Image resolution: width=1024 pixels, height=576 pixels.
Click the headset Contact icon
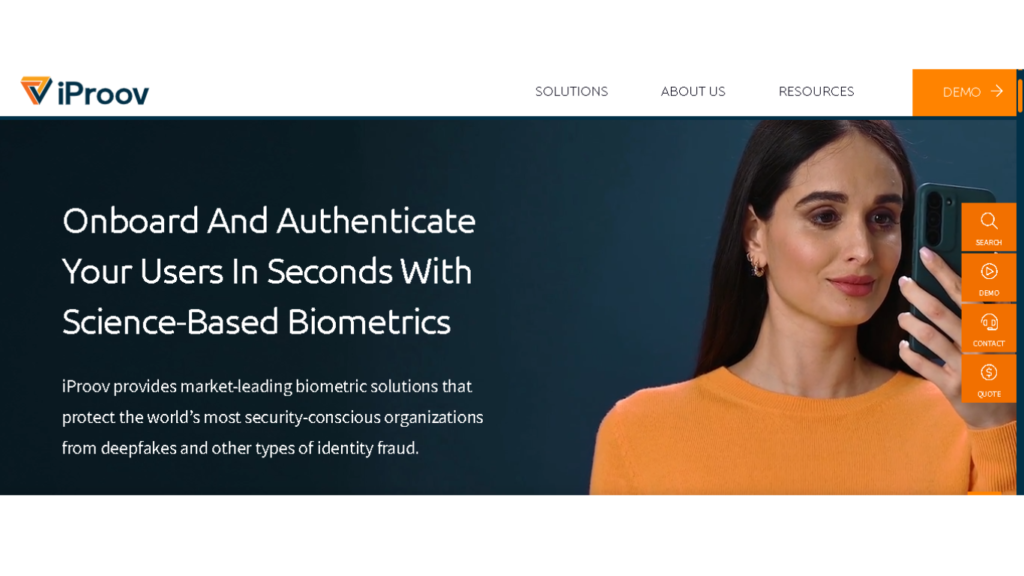989,322
